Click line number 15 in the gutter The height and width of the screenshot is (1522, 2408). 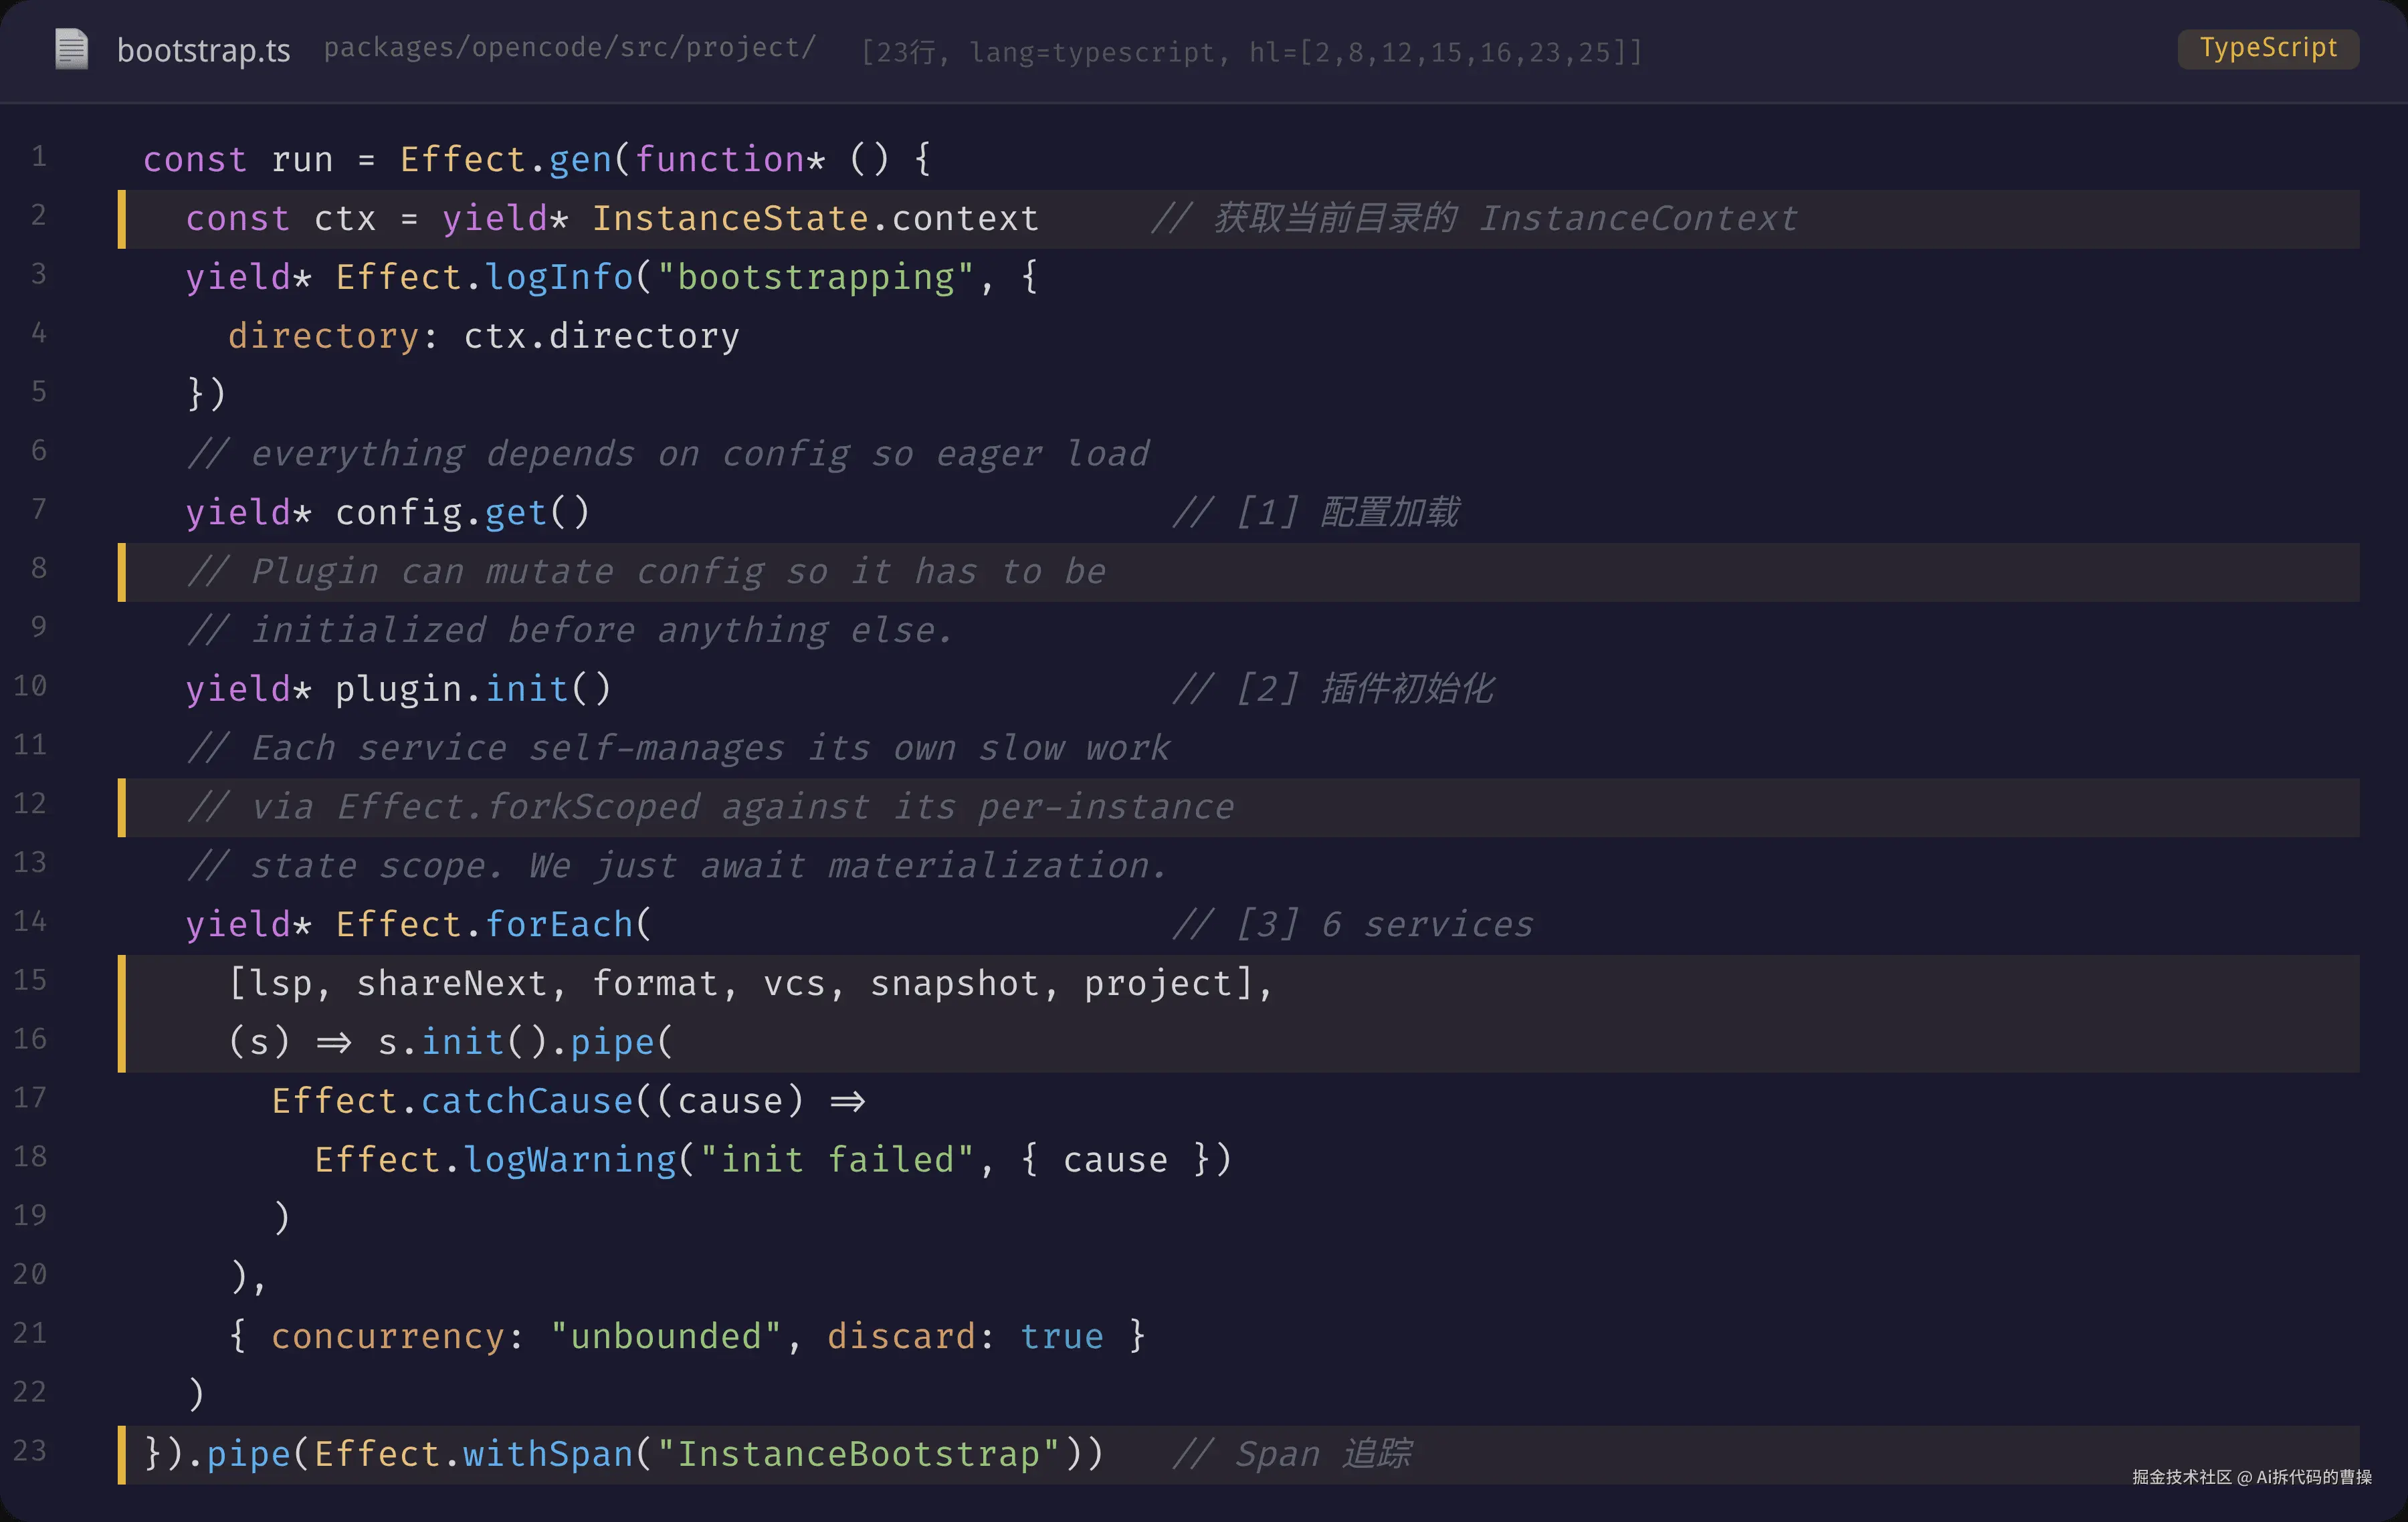click(x=30, y=981)
